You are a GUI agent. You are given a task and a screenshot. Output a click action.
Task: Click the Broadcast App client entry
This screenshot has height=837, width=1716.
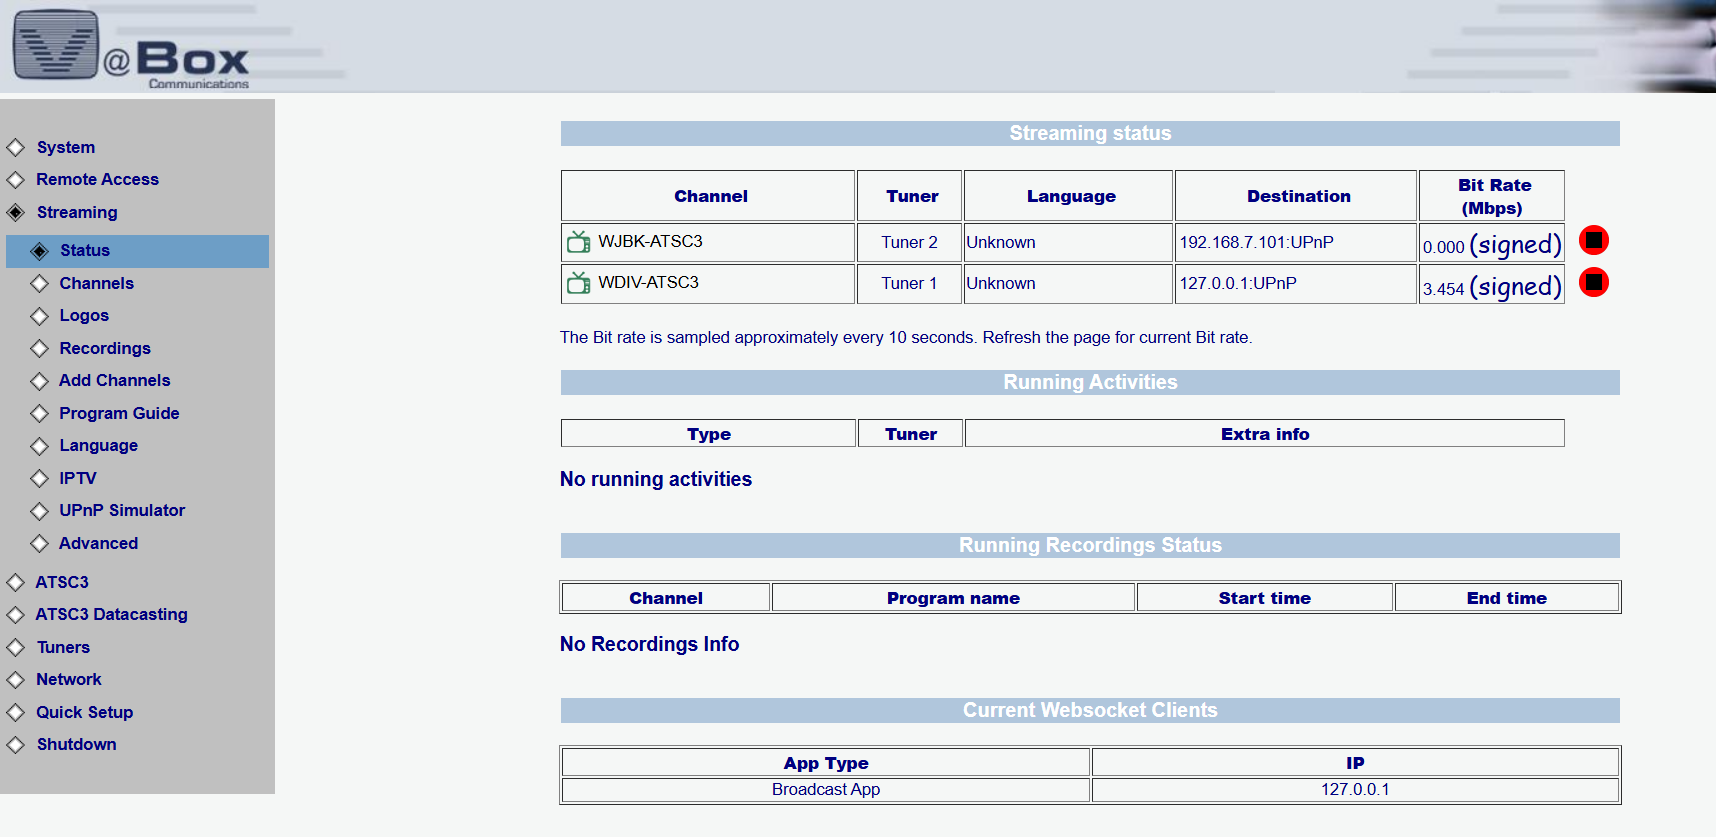pos(826,789)
